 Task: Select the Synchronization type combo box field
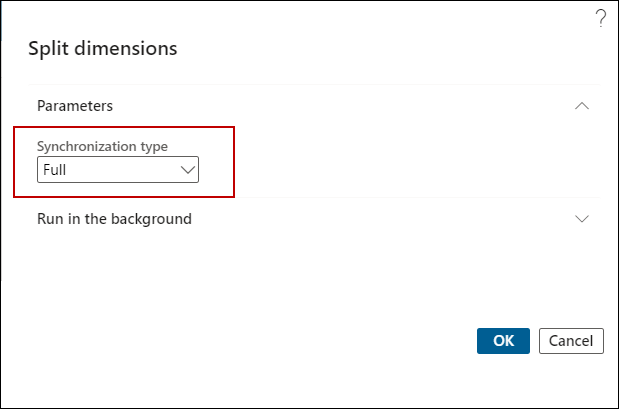118,170
